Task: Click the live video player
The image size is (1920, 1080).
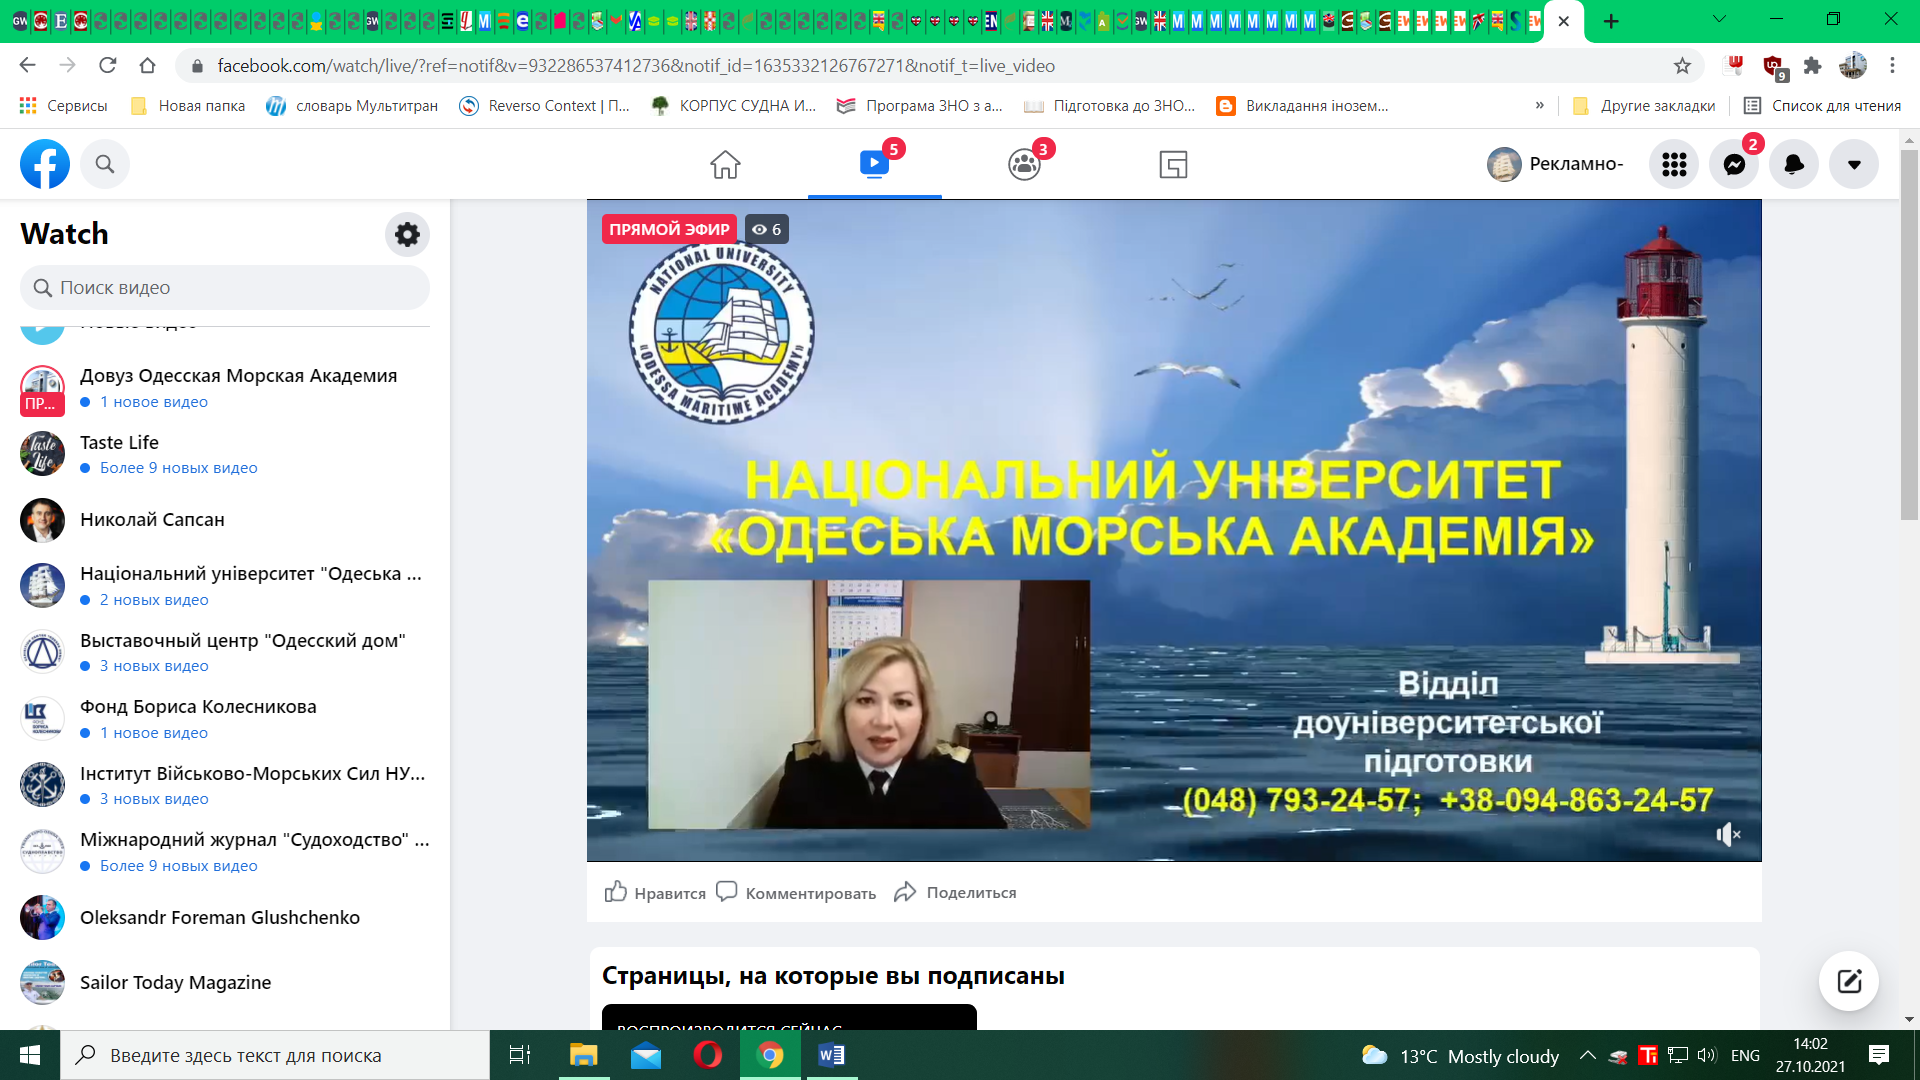Action: point(1174,530)
